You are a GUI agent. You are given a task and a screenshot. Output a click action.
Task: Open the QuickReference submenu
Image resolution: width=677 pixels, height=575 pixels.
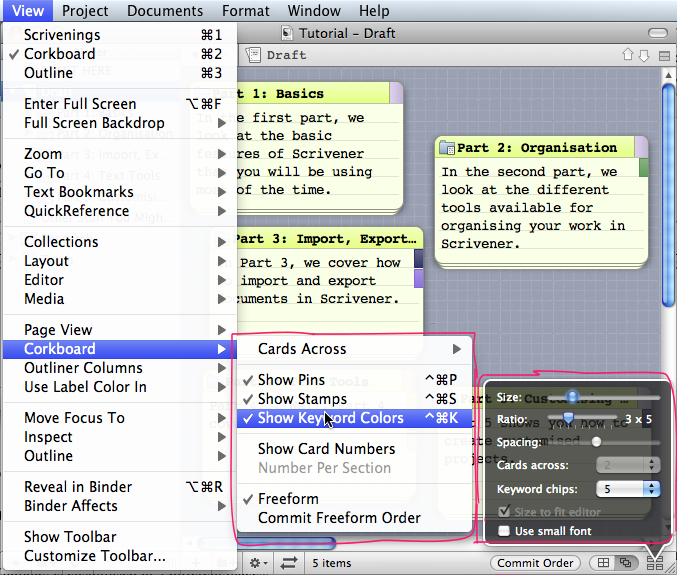tap(120, 211)
